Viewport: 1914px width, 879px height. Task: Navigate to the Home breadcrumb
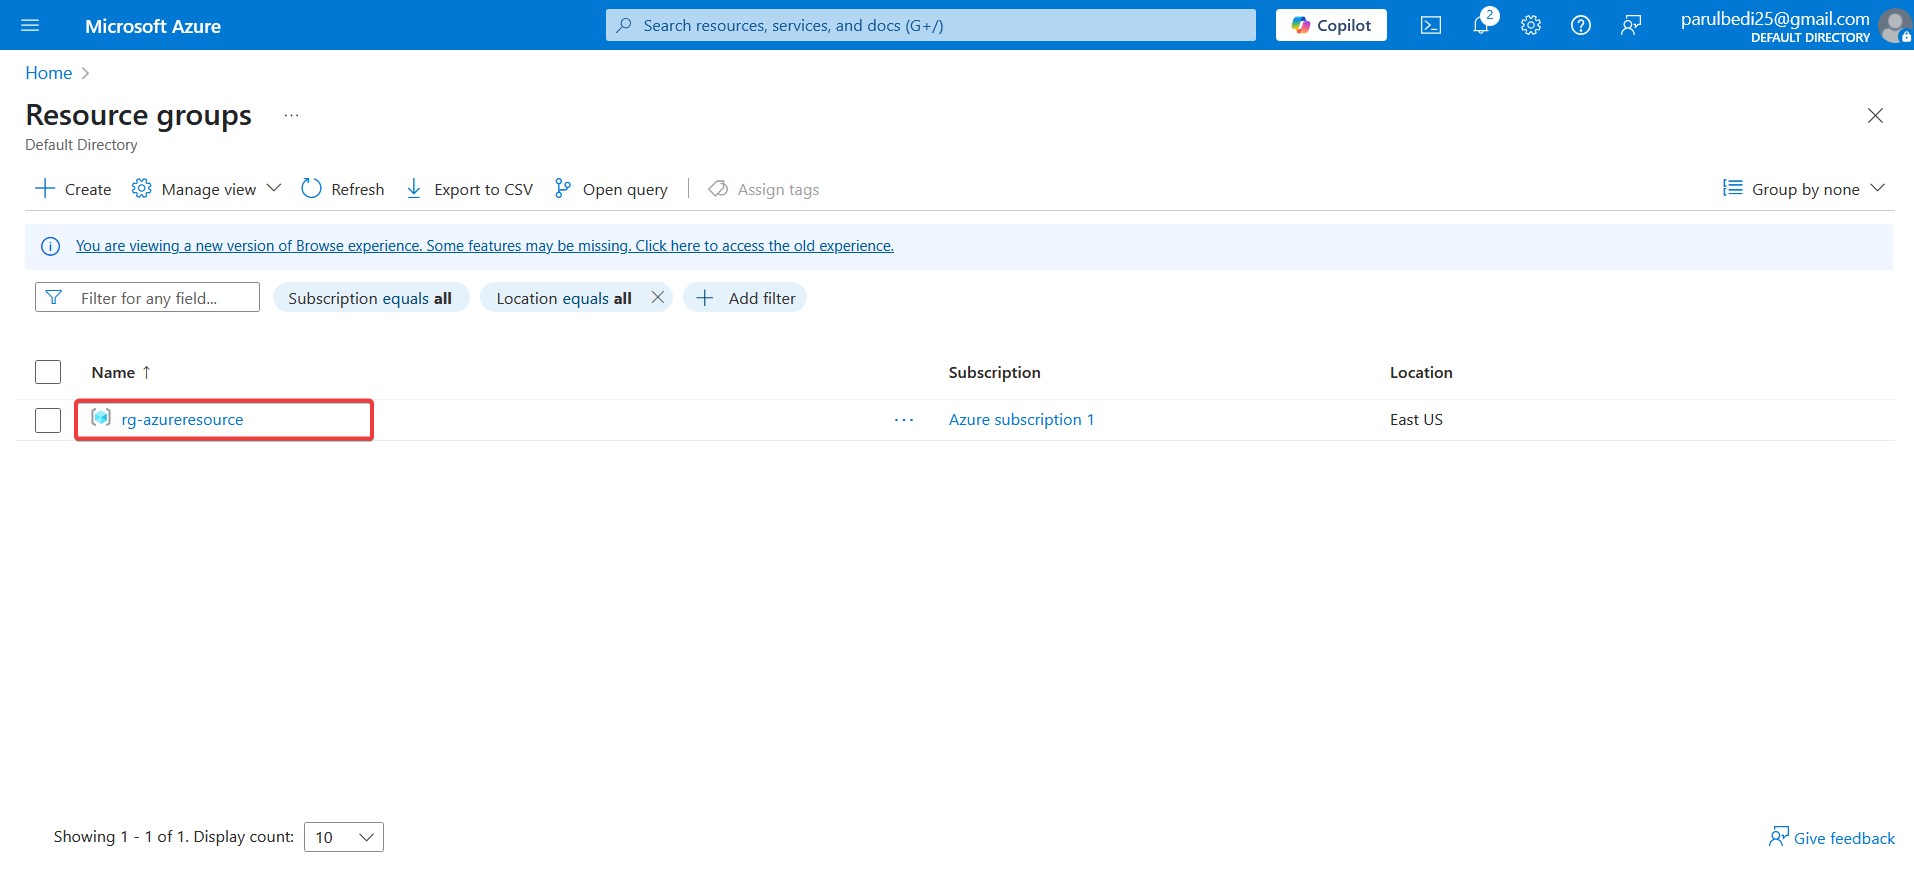point(49,73)
